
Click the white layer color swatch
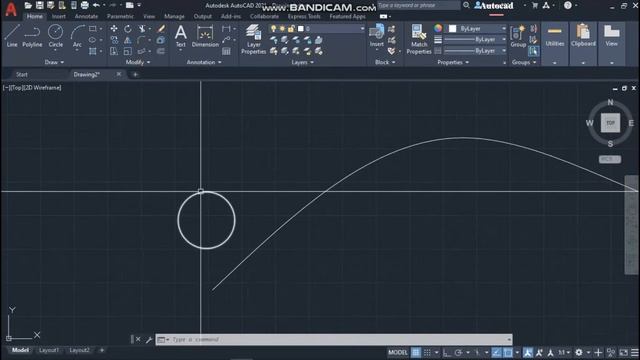(x=301, y=29)
